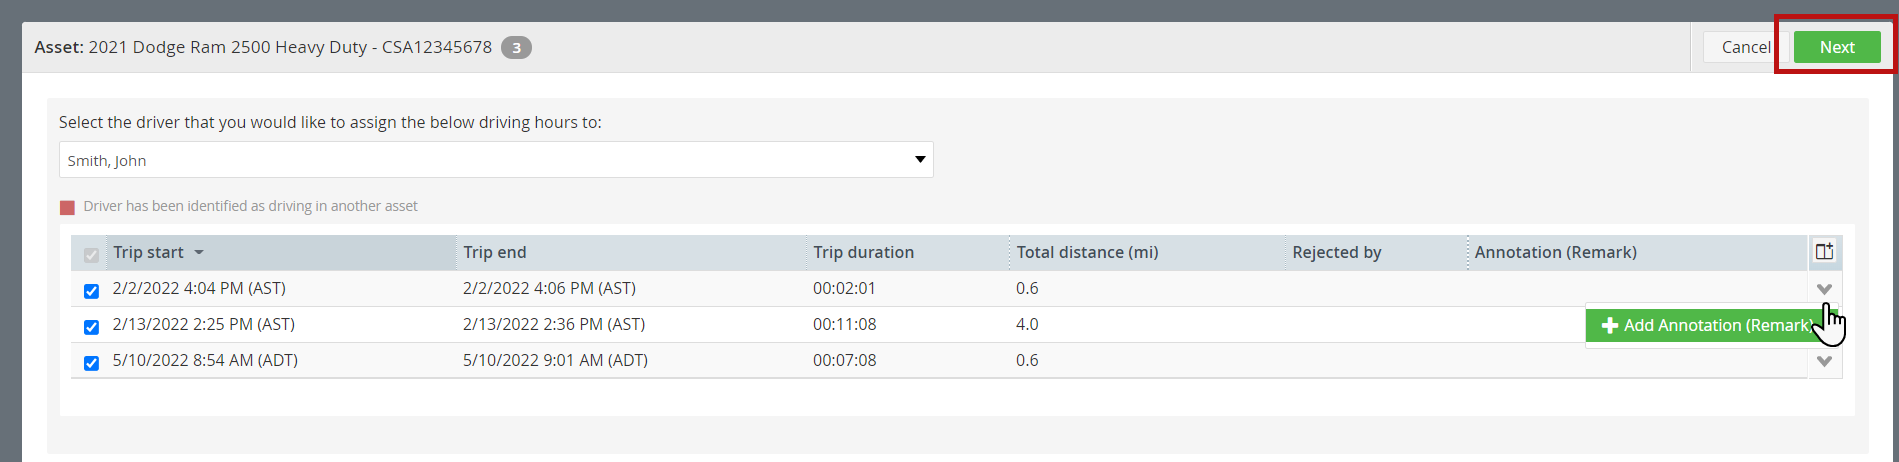Click the Rejected by column header

1376,252
